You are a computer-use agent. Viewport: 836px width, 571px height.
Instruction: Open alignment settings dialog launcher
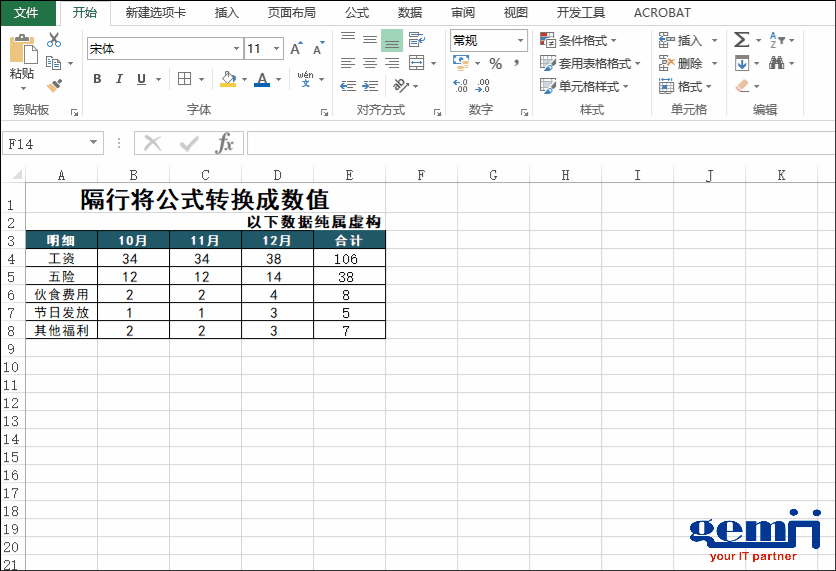click(437, 112)
